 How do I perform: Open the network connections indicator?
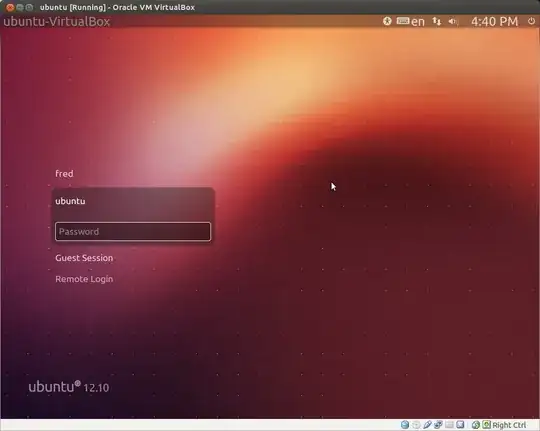click(437, 21)
